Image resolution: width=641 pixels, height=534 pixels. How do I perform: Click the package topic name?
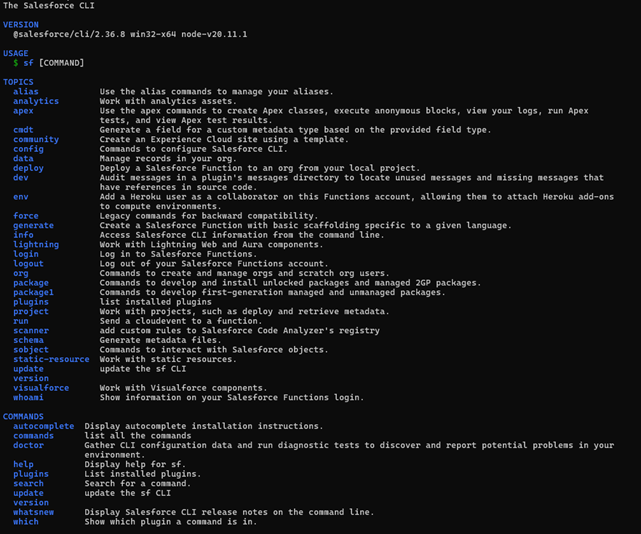(x=31, y=283)
